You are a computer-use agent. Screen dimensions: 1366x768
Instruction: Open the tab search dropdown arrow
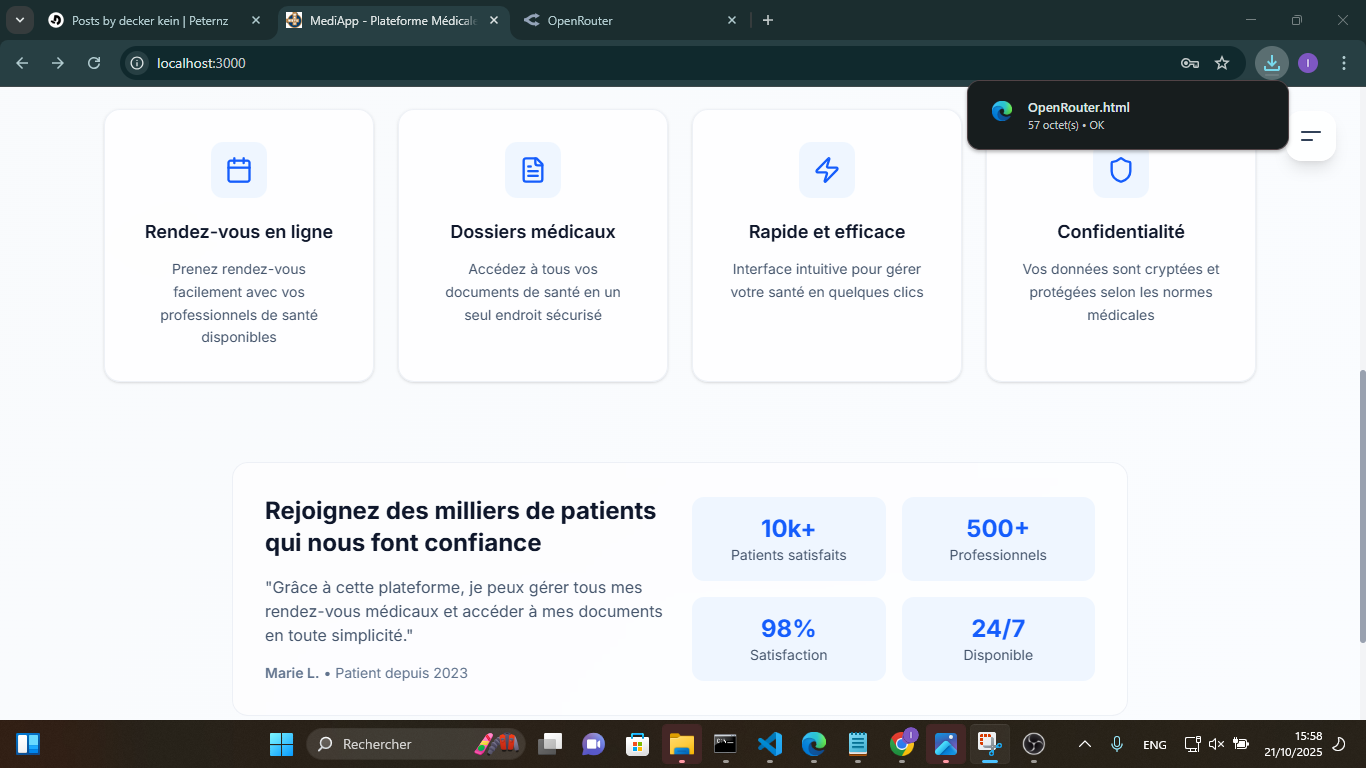tap(19, 20)
